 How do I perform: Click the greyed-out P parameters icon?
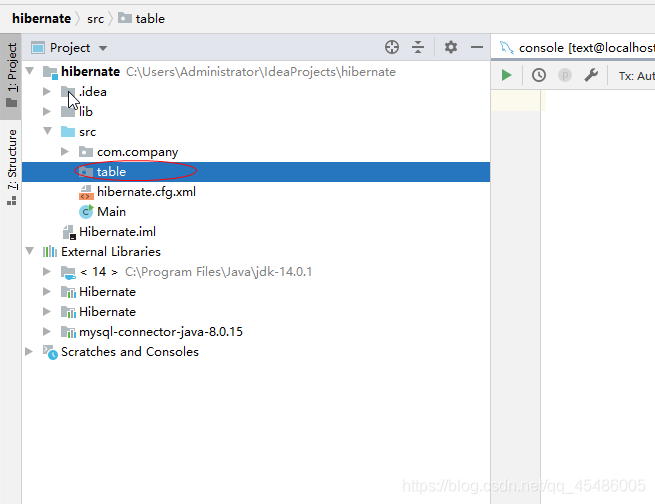tap(564, 75)
